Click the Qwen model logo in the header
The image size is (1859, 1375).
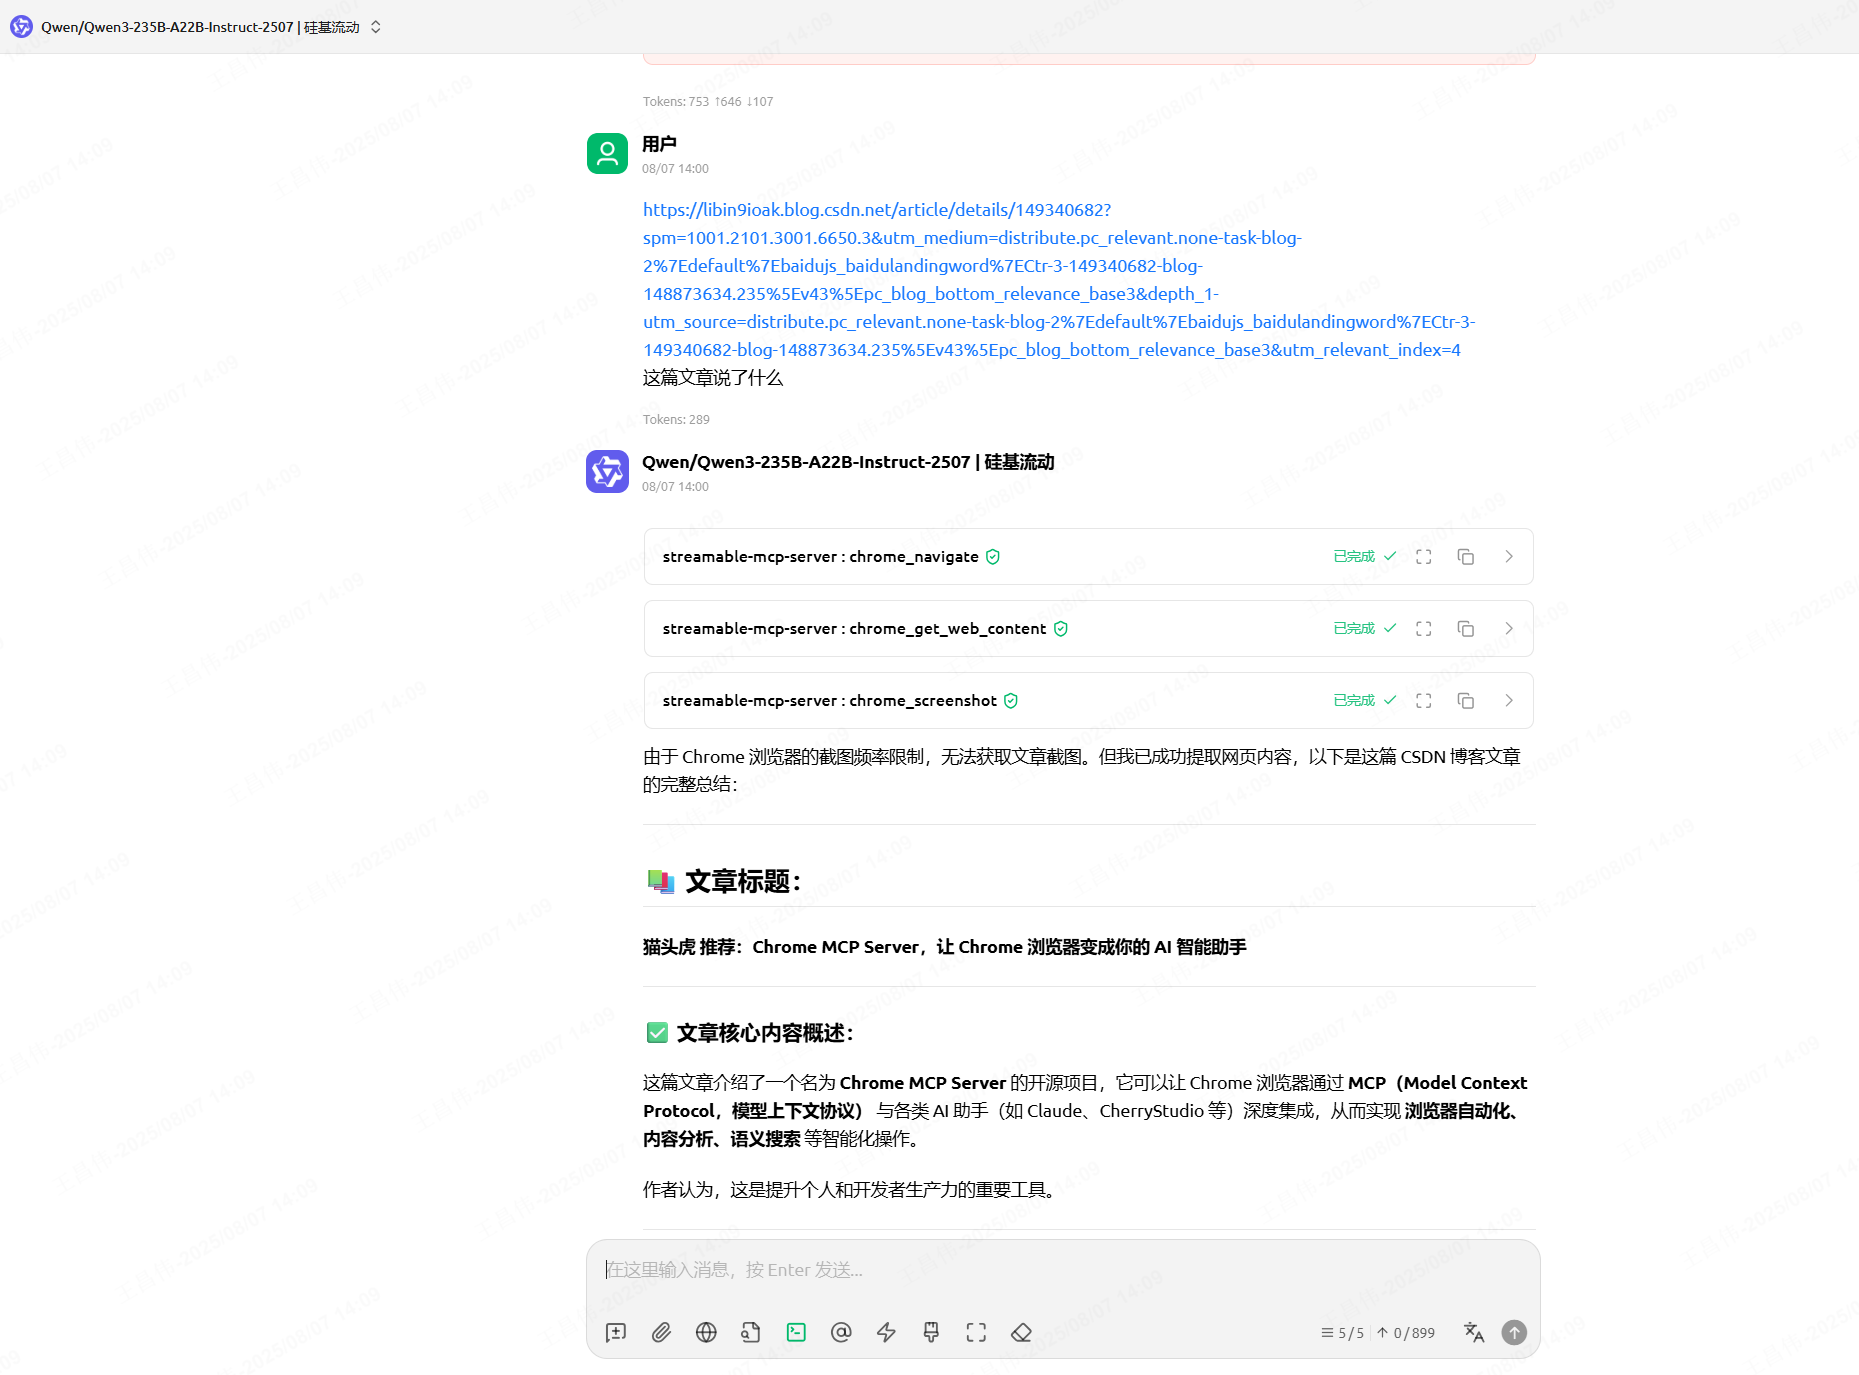(x=21, y=27)
